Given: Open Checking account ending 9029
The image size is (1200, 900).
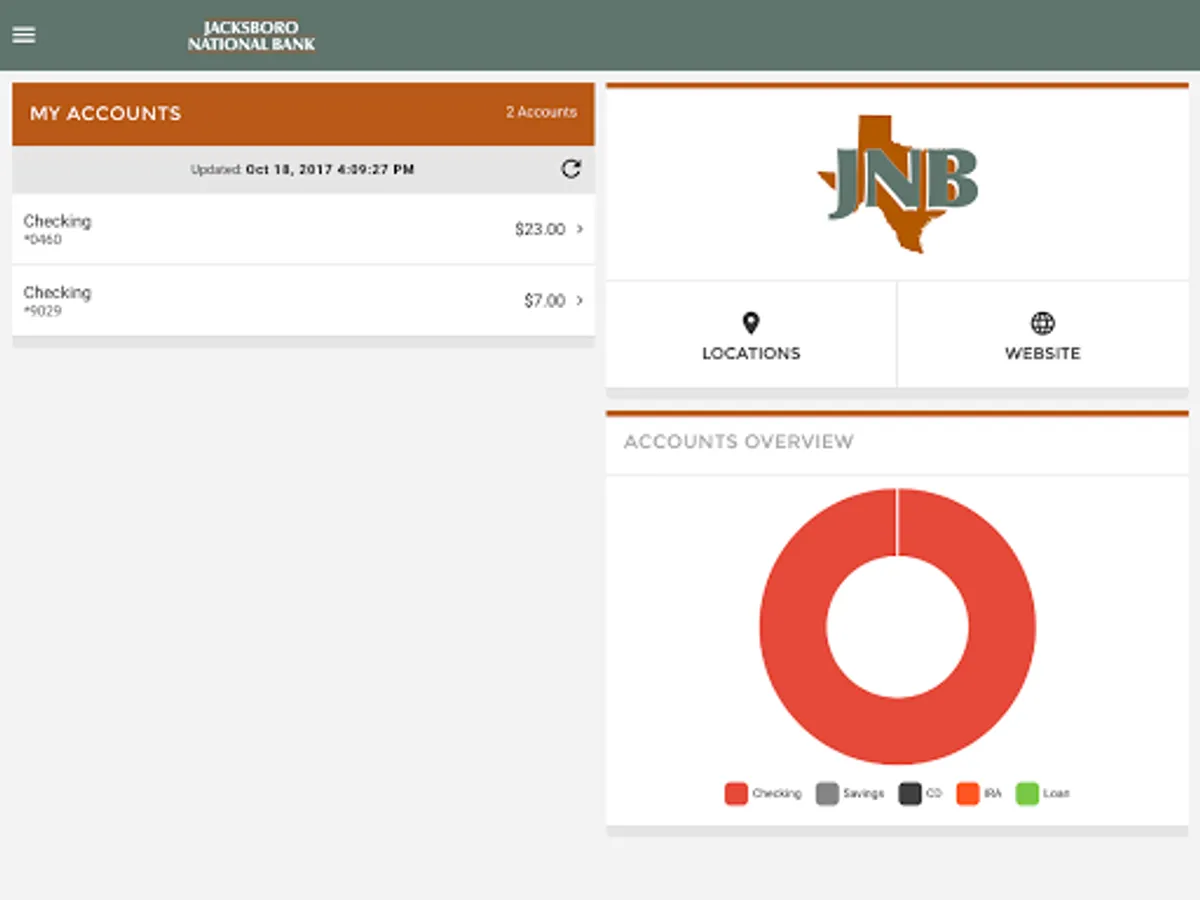Looking at the screenshot, I should coord(303,300).
